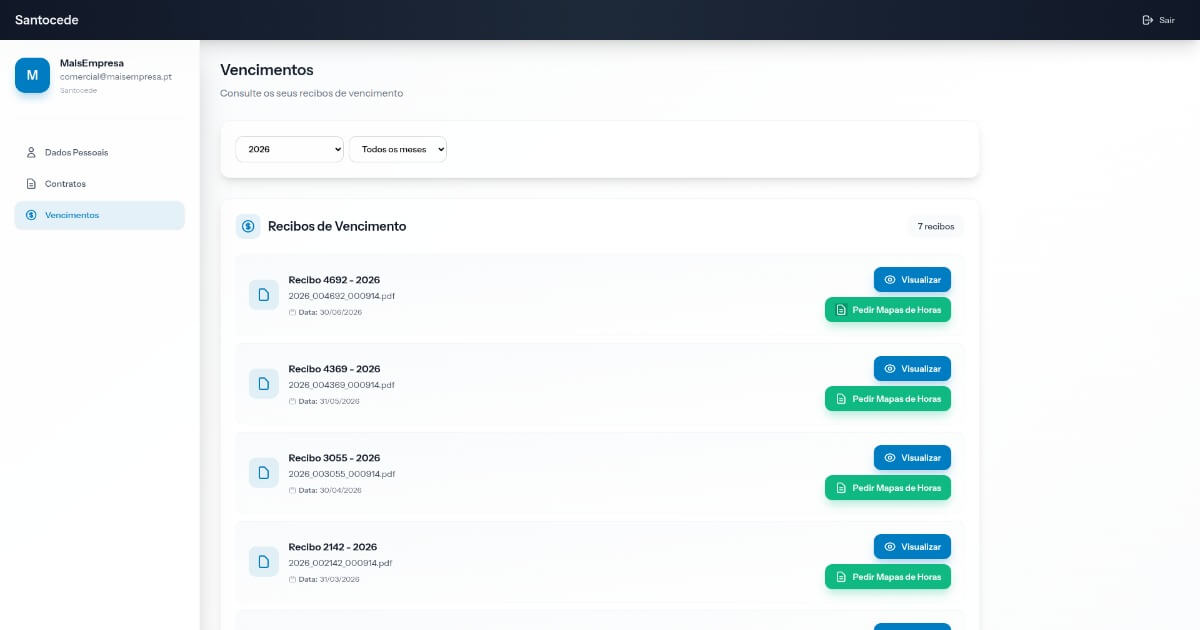This screenshot has height=630, width=1200.
Task: Visualizar Recibo 4692 - 2026
Action: (x=912, y=280)
